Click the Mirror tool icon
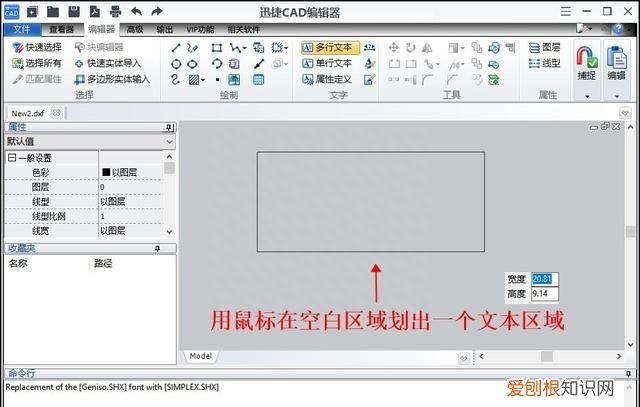This screenshot has height=407, width=640. pyautogui.click(x=427, y=48)
